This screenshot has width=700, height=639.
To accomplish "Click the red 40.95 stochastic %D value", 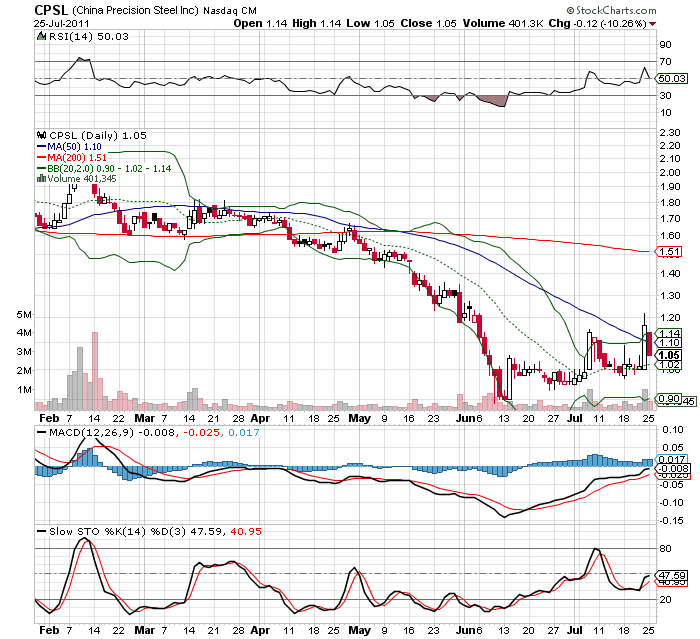I will [246, 531].
